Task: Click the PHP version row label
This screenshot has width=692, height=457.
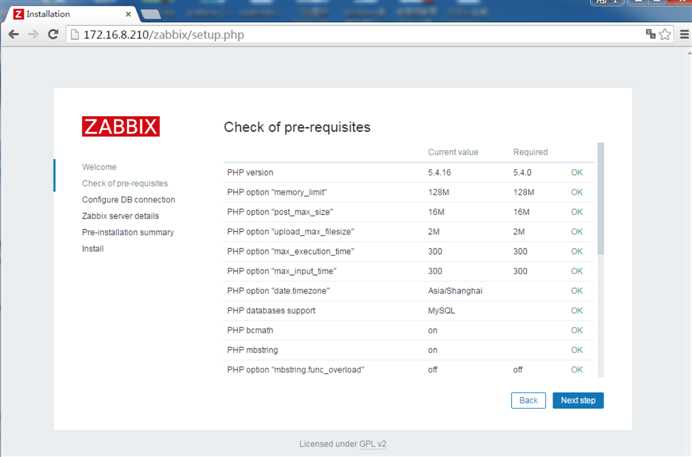Action: click(x=250, y=172)
